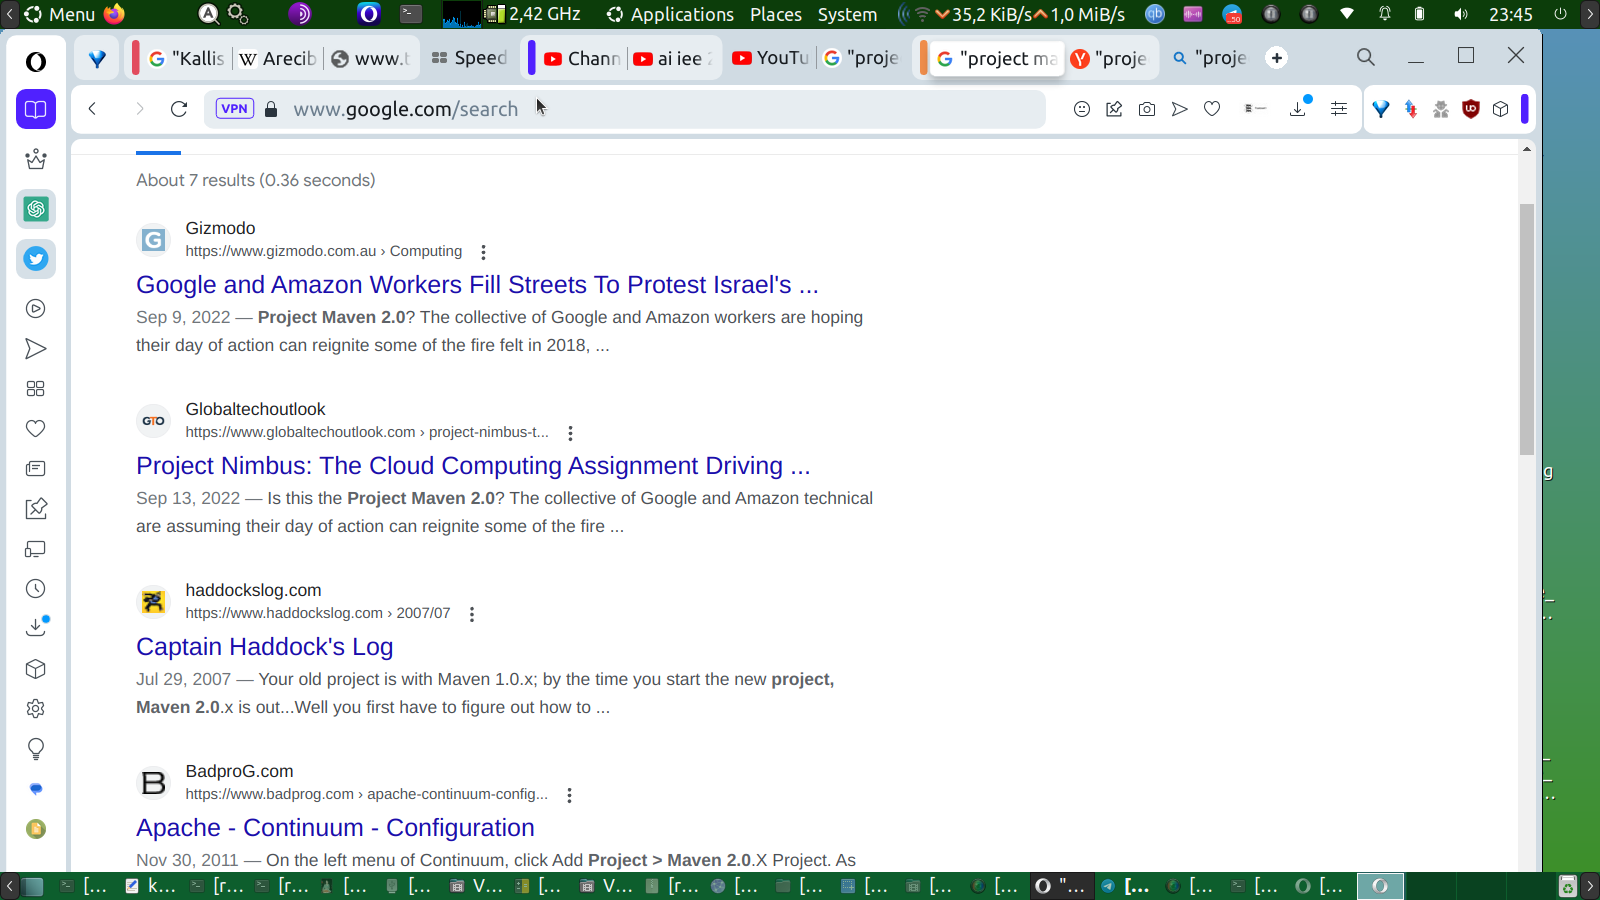The width and height of the screenshot is (1600, 900).
Task: Take a snapshot with the camera icon
Action: coord(1147,109)
